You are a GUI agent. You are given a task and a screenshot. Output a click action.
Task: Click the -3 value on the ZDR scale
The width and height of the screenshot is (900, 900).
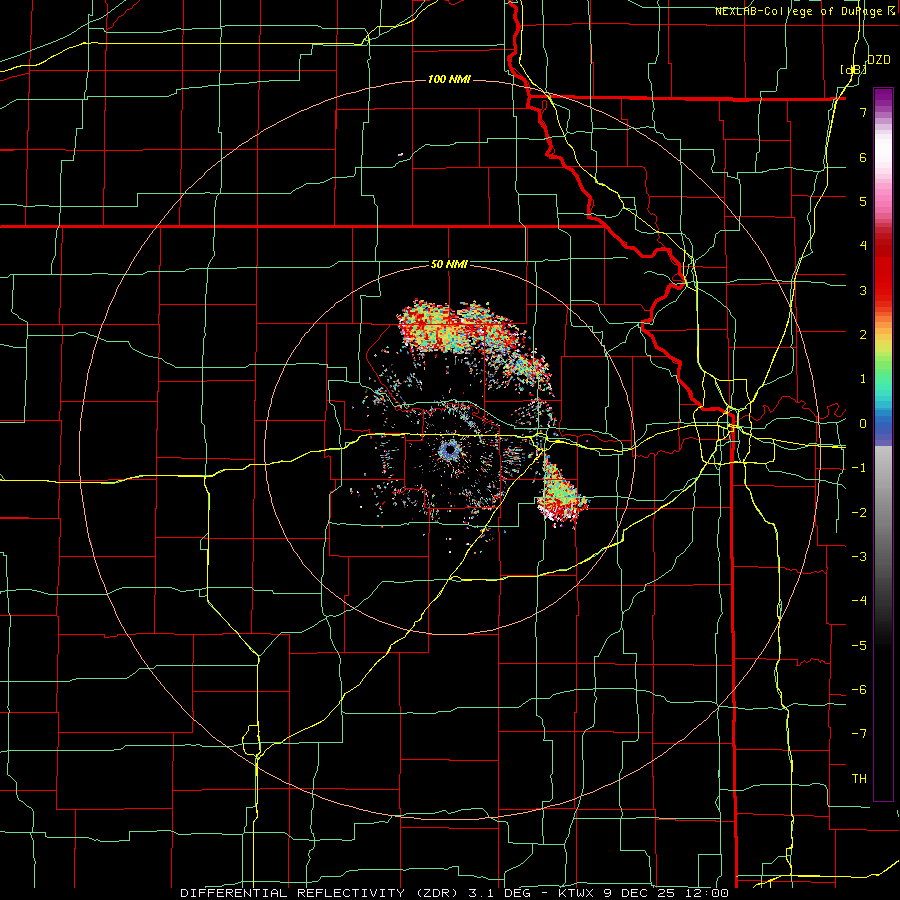[859, 556]
